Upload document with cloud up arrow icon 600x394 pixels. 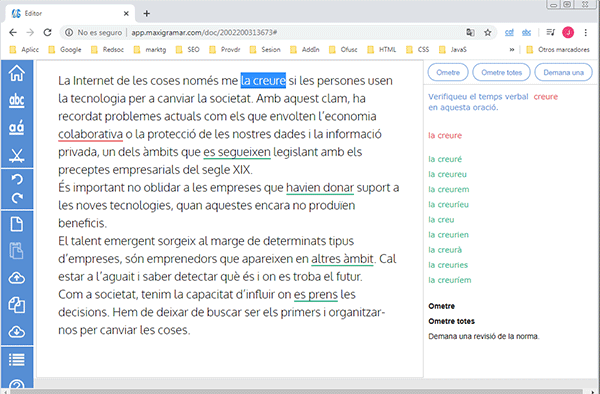click(x=16, y=278)
